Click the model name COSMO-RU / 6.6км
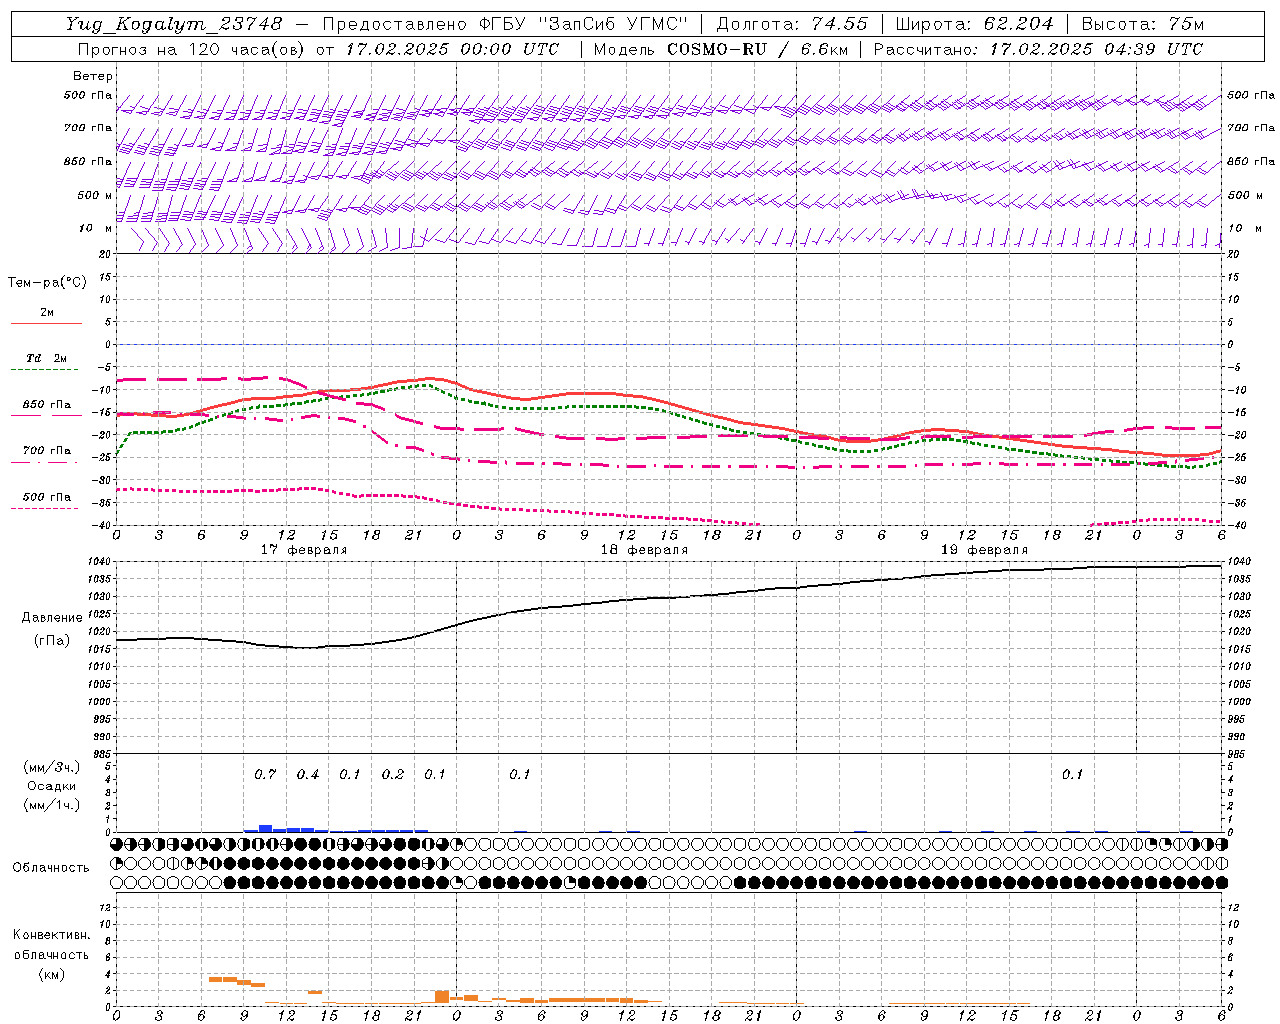Image resolution: width=1280 pixels, height=1024 pixels. pyautogui.click(x=757, y=49)
